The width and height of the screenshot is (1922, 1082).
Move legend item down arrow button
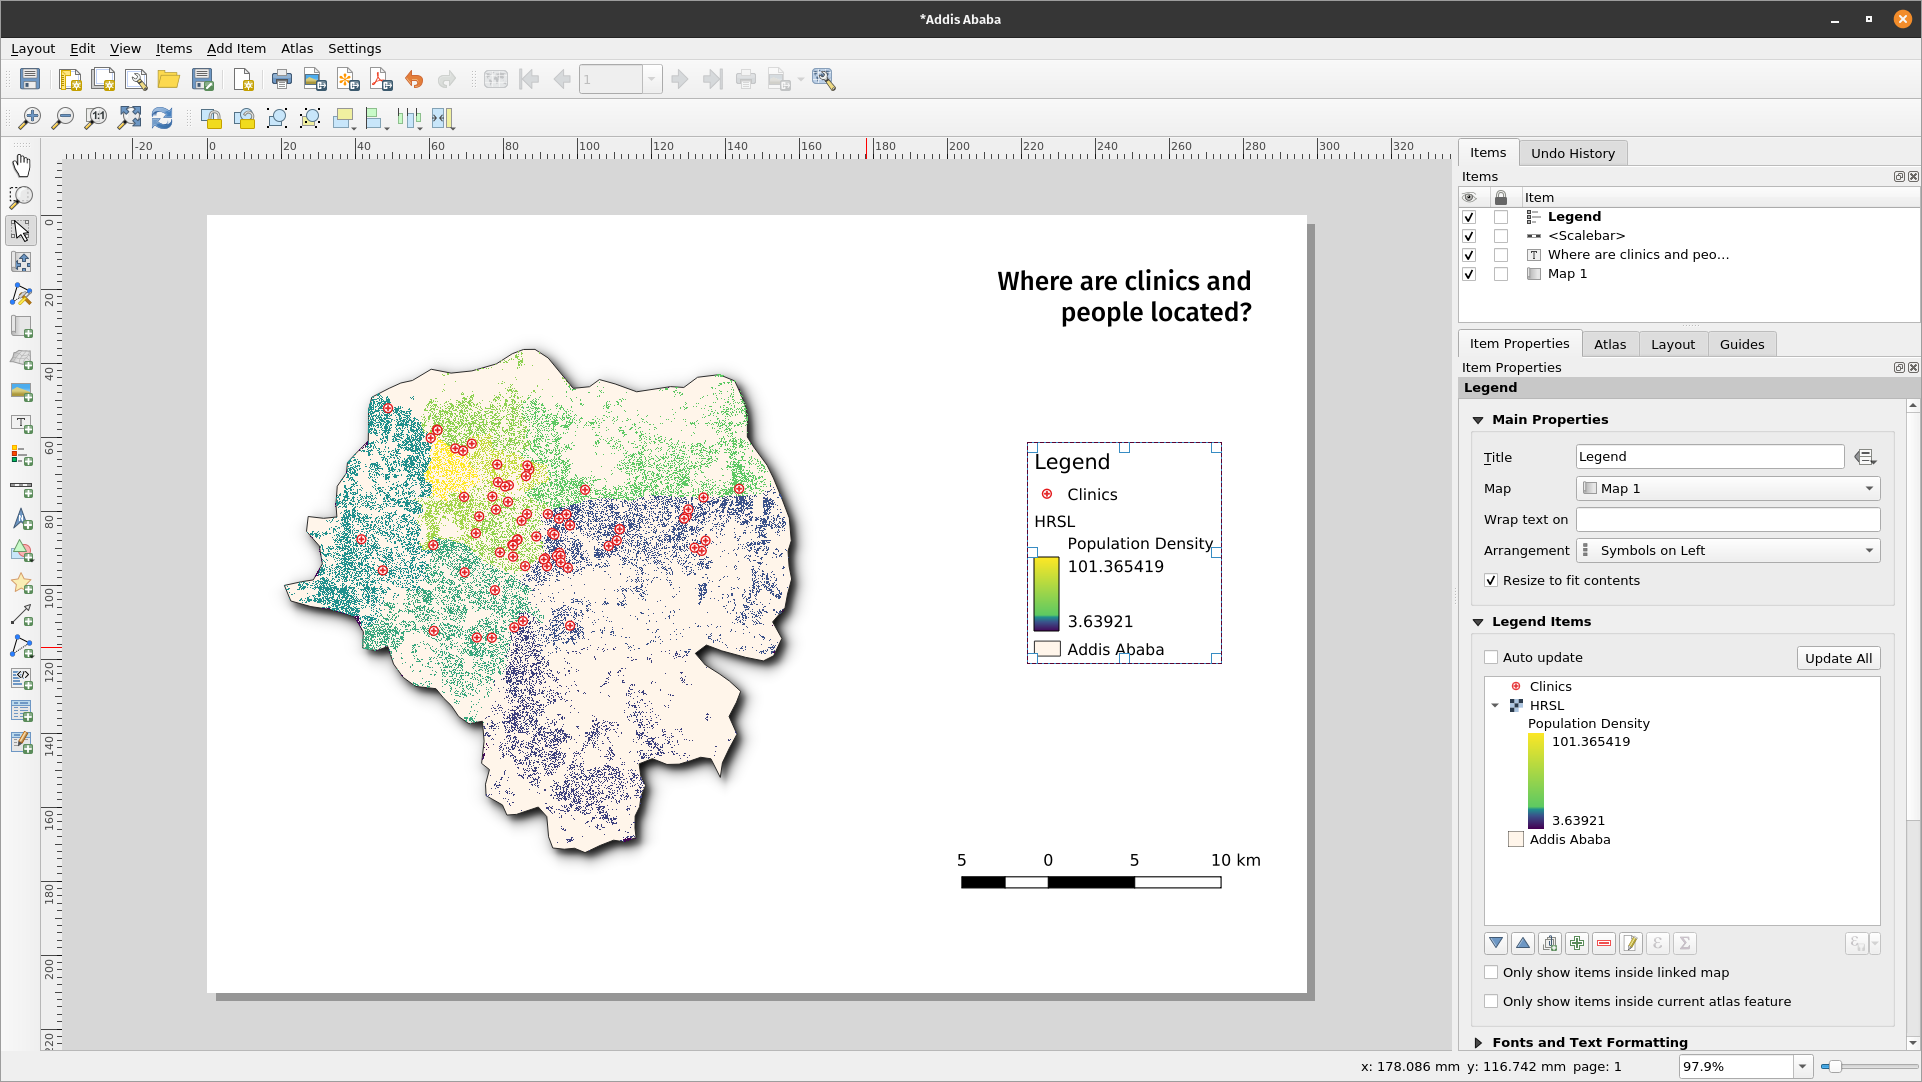pyautogui.click(x=1496, y=943)
